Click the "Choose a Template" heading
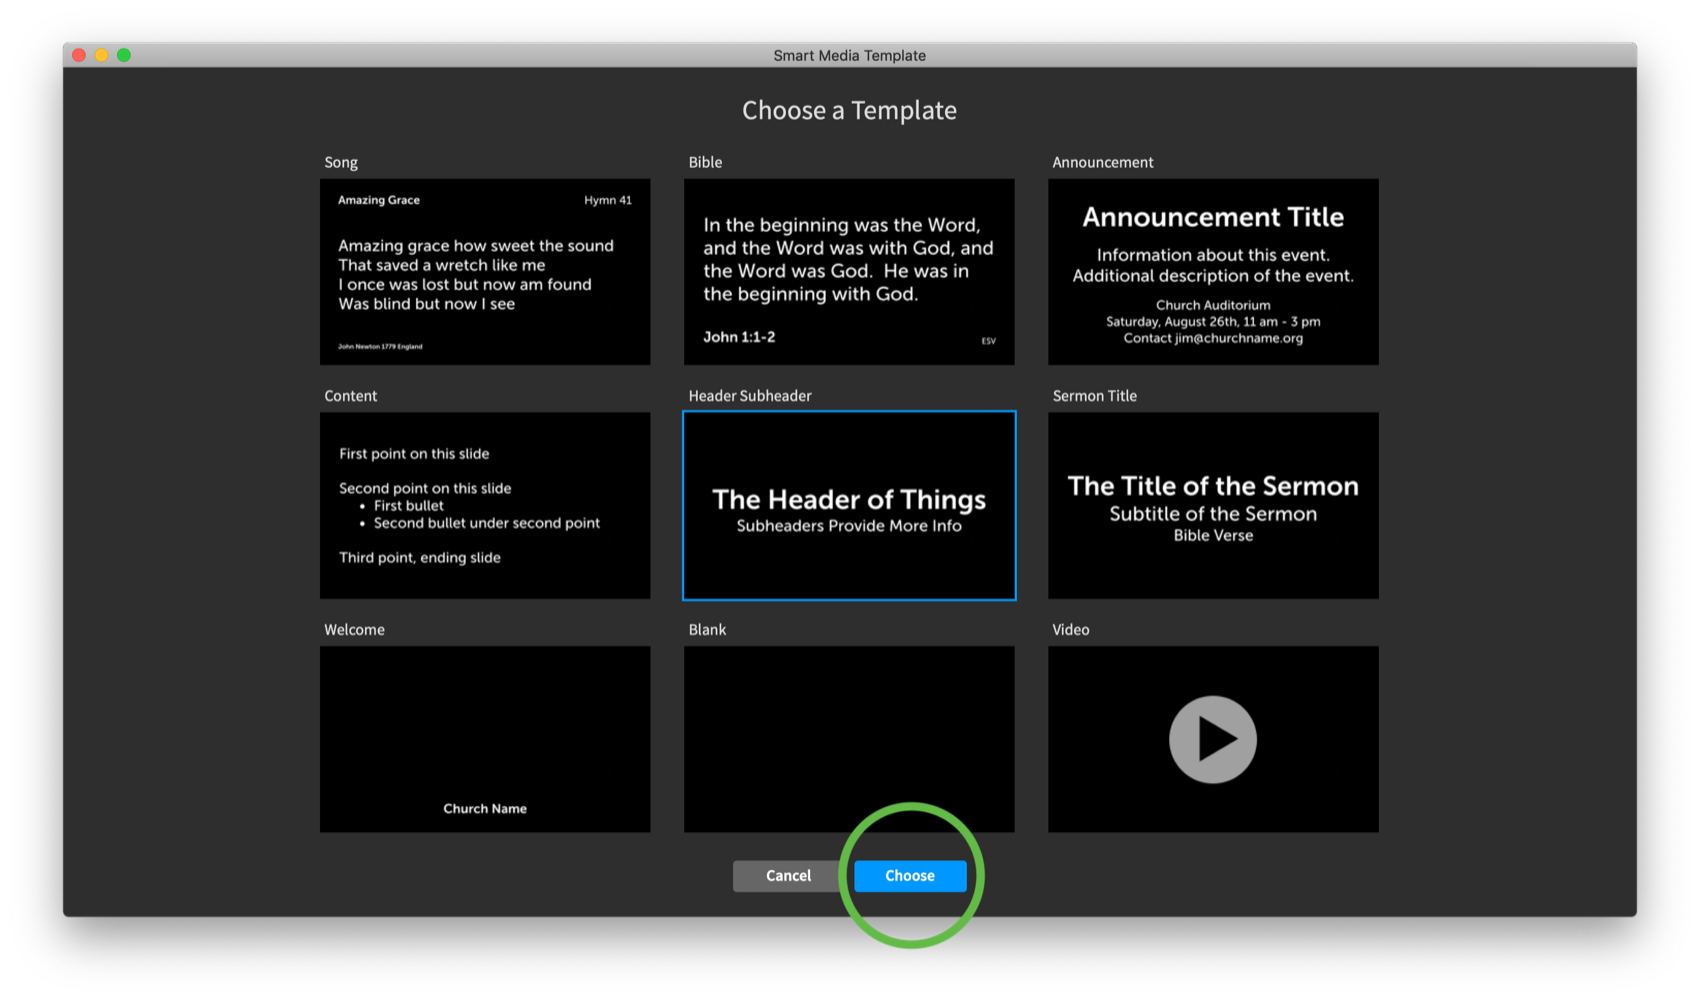This screenshot has height=1000, width=1700. (x=849, y=111)
